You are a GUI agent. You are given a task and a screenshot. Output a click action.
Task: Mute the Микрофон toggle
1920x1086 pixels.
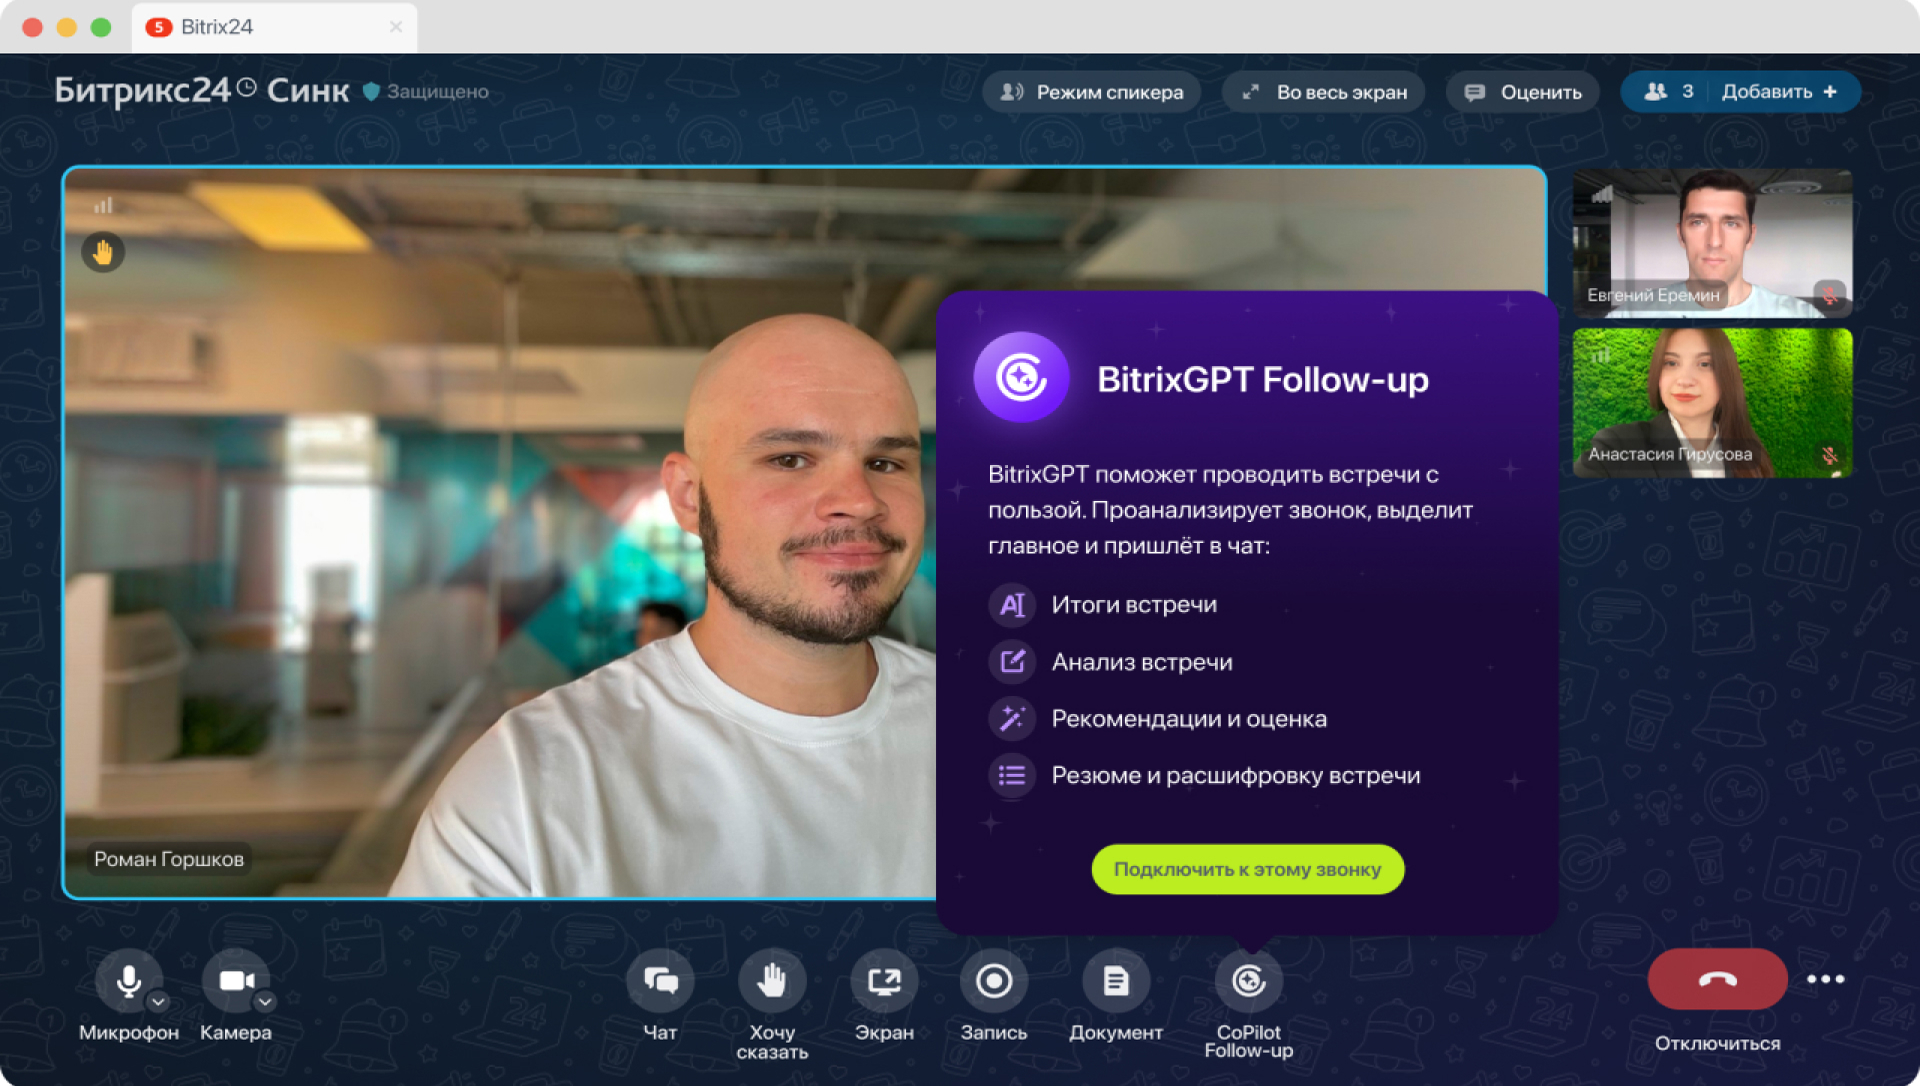(x=128, y=981)
